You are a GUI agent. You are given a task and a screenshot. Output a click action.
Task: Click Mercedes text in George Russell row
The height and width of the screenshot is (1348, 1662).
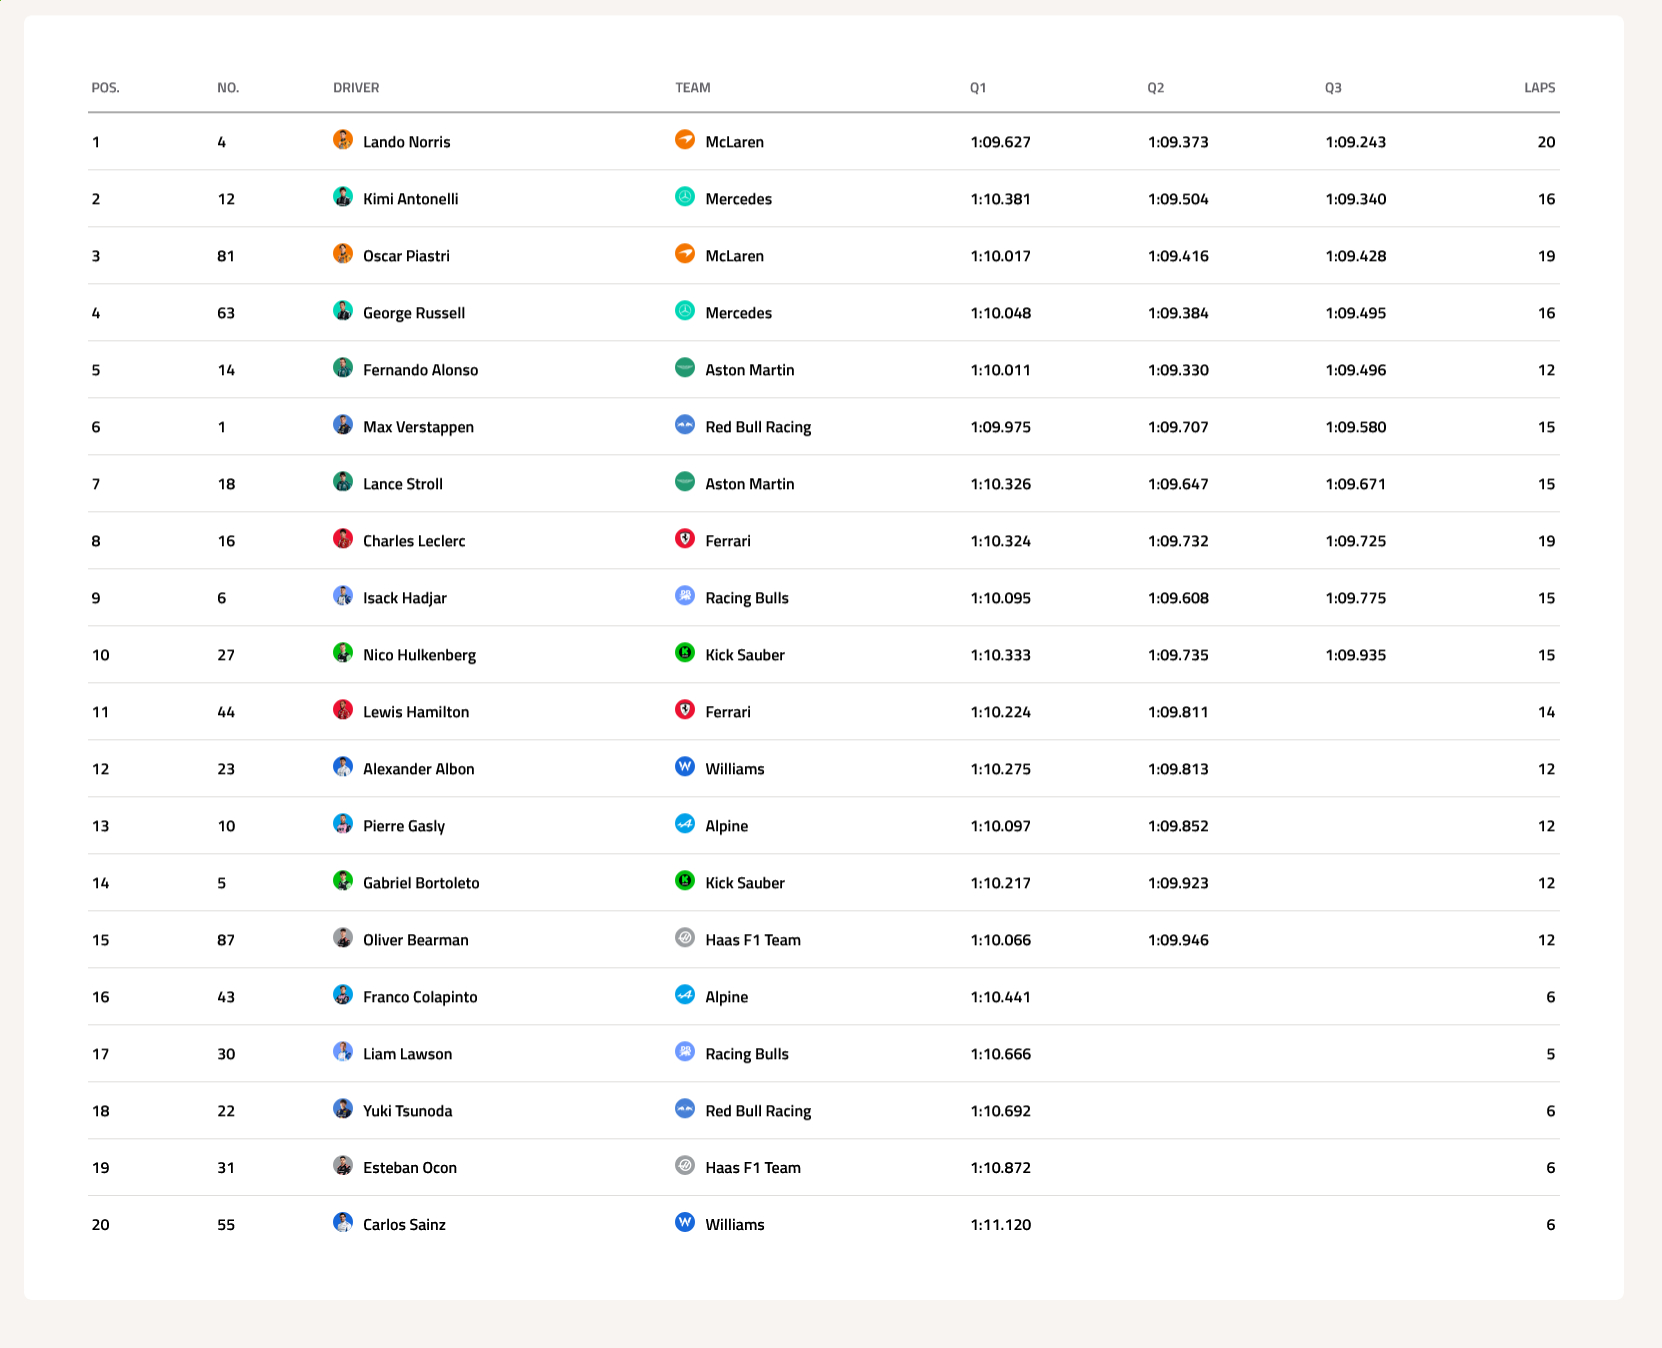click(x=739, y=313)
